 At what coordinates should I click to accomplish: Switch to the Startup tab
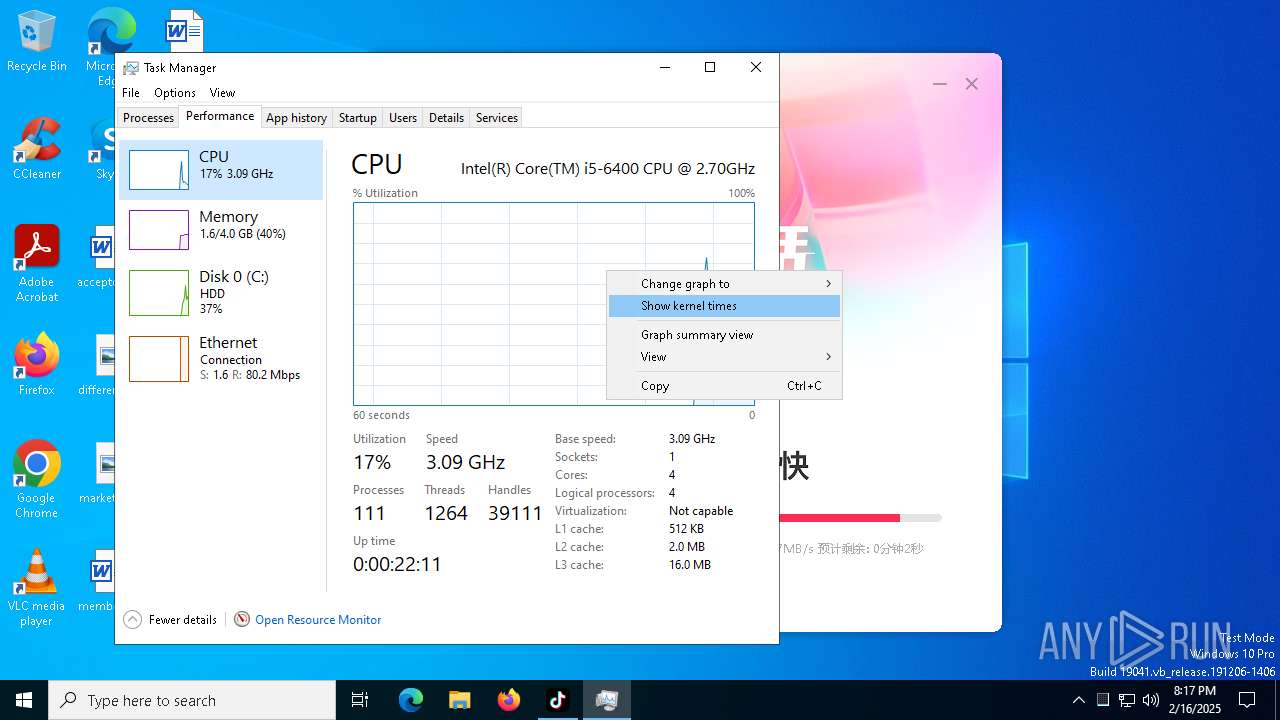click(357, 118)
